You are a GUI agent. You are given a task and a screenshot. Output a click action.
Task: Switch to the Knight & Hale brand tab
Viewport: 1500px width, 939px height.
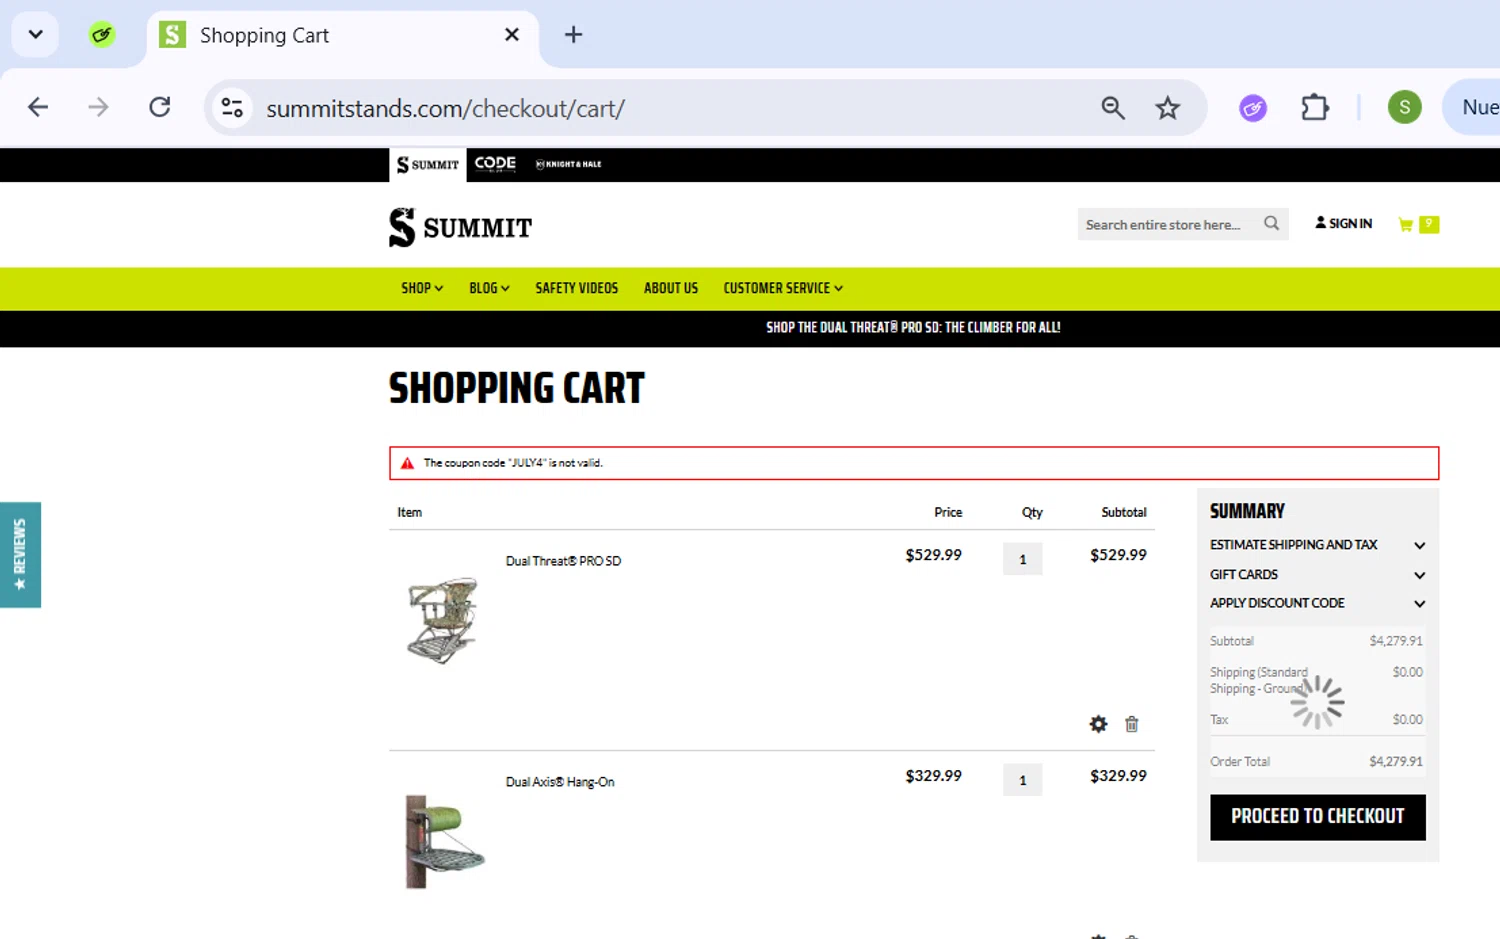569,164
